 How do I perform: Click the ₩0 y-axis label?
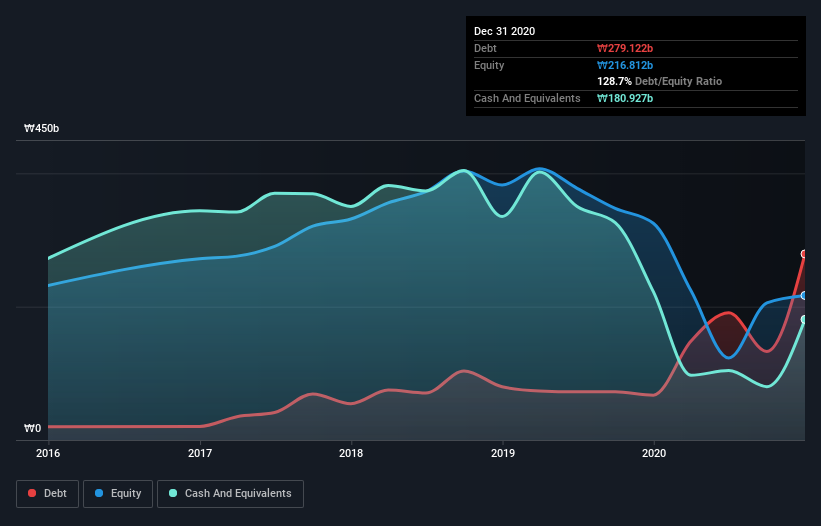(32, 428)
